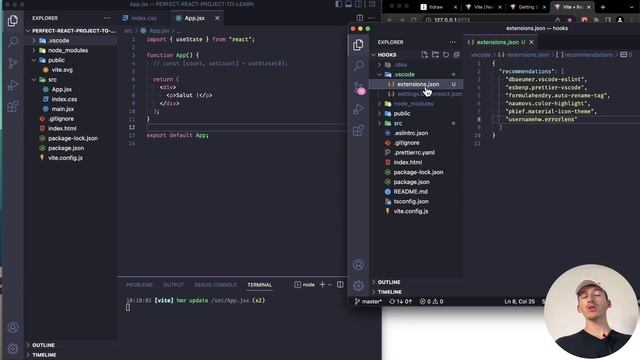Open Explorer more actions in hooks window
The height and width of the screenshot is (360, 640).
click(x=452, y=42)
